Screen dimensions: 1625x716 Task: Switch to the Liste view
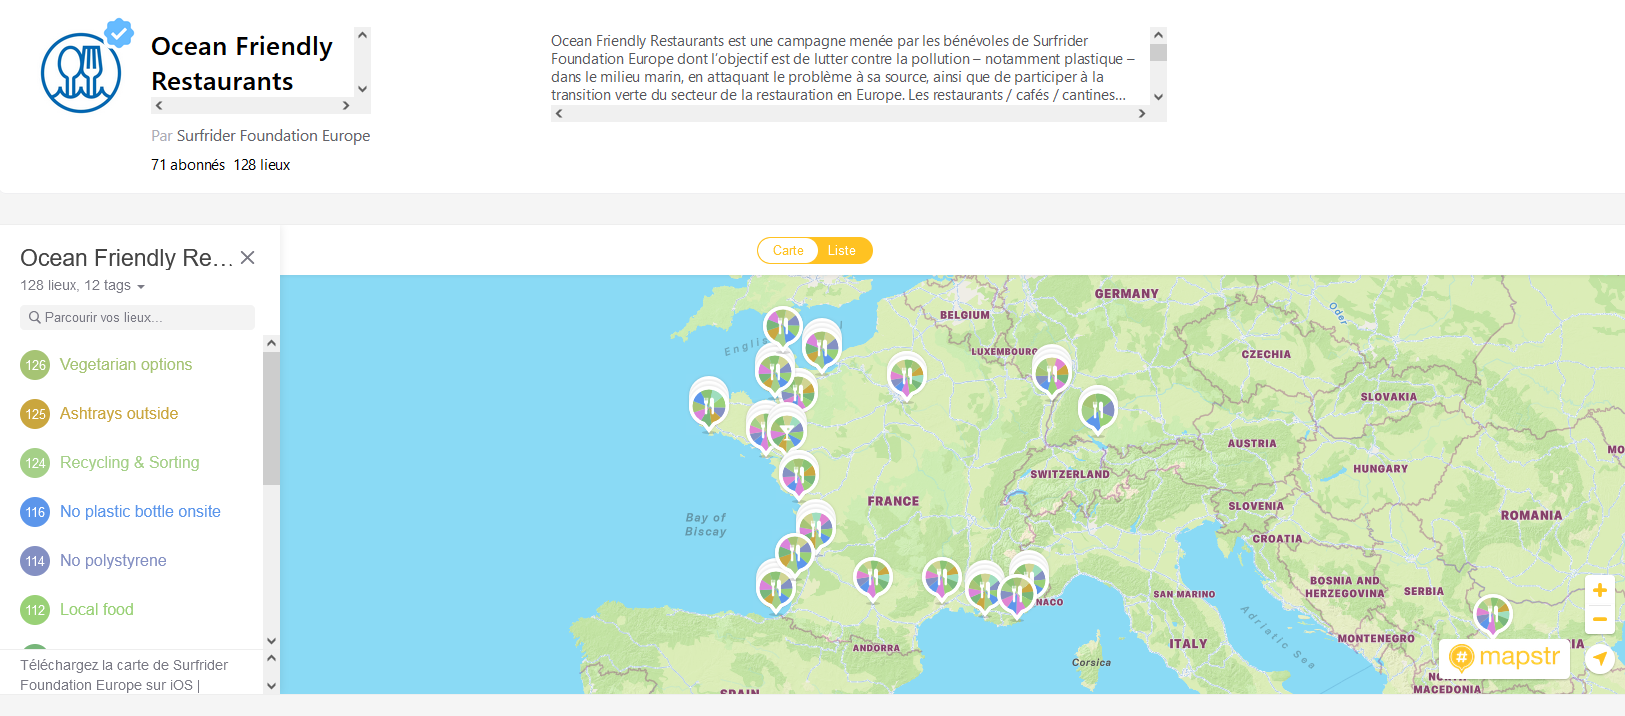pyautogui.click(x=842, y=251)
